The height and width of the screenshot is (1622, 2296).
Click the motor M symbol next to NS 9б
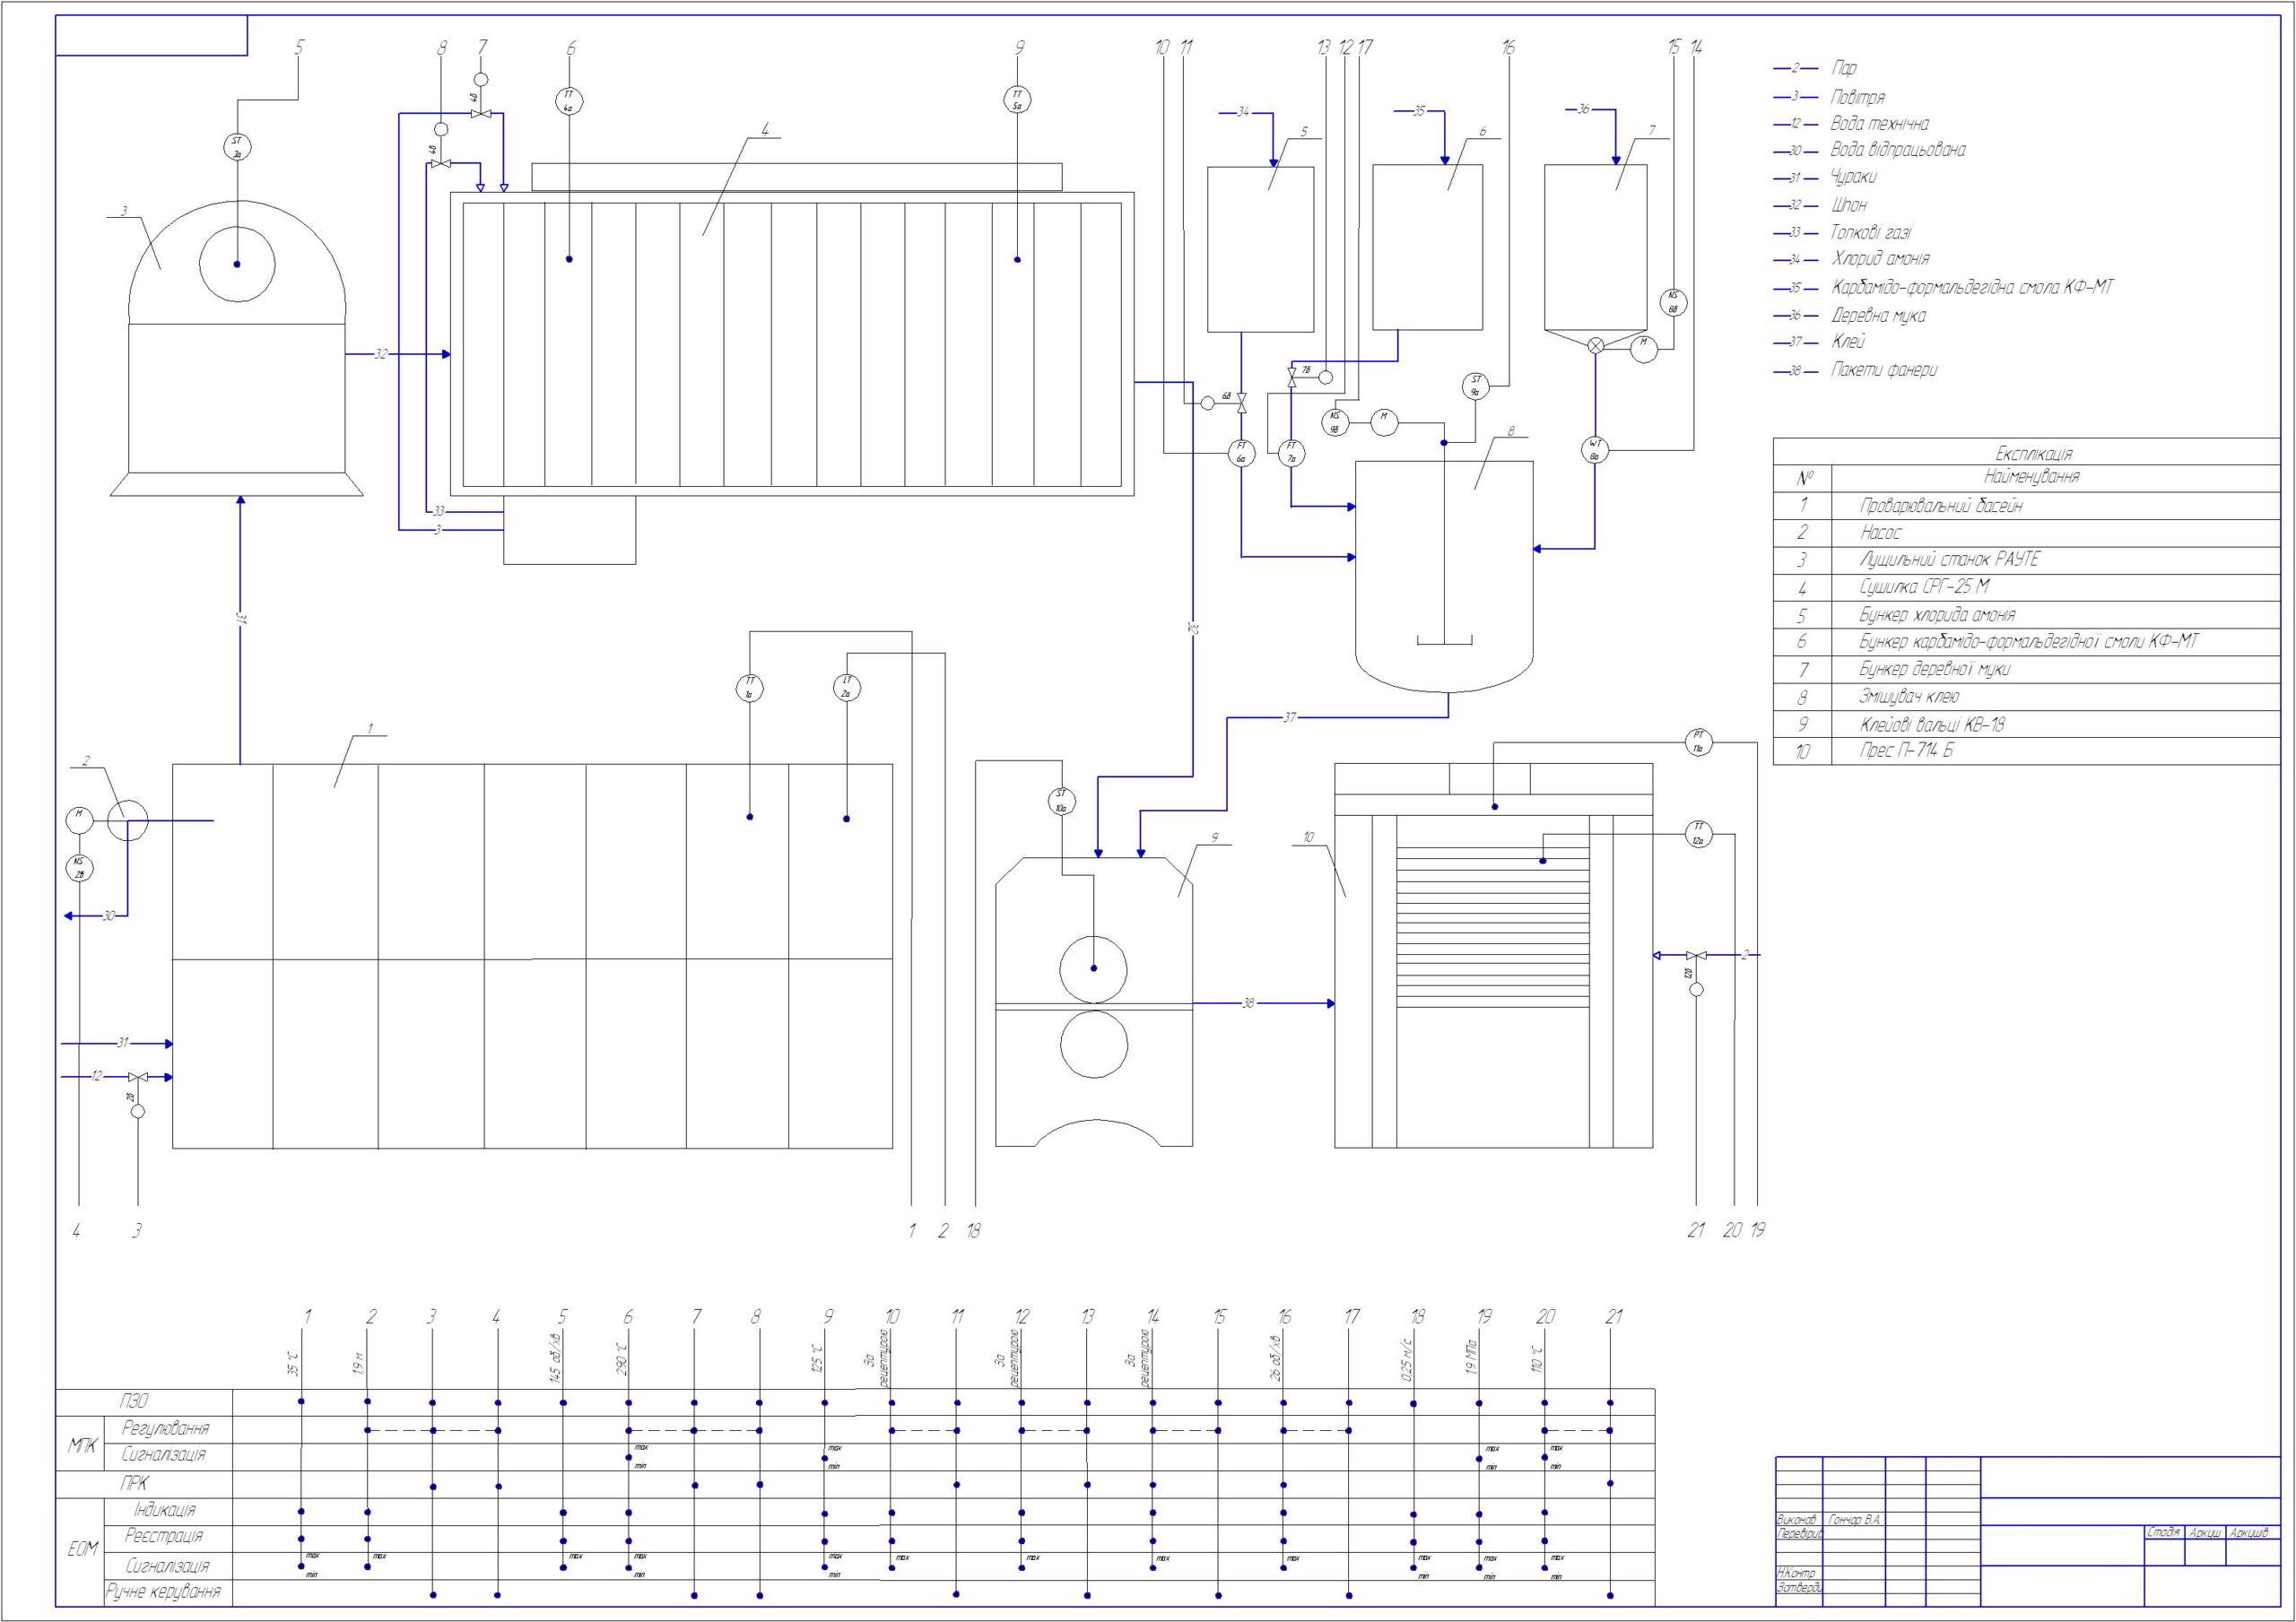(x=1384, y=422)
